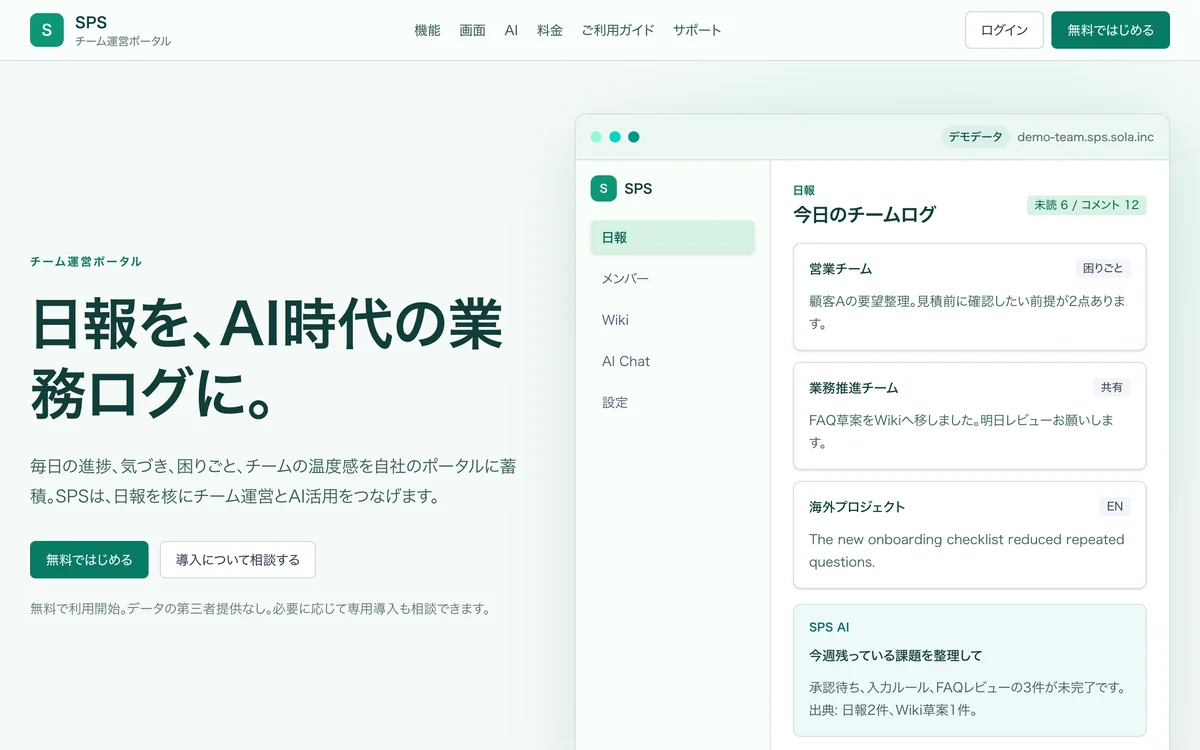This screenshot has height=750, width=1200.
Task: Click the demo window's middle teal dot
Action: click(x=615, y=137)
